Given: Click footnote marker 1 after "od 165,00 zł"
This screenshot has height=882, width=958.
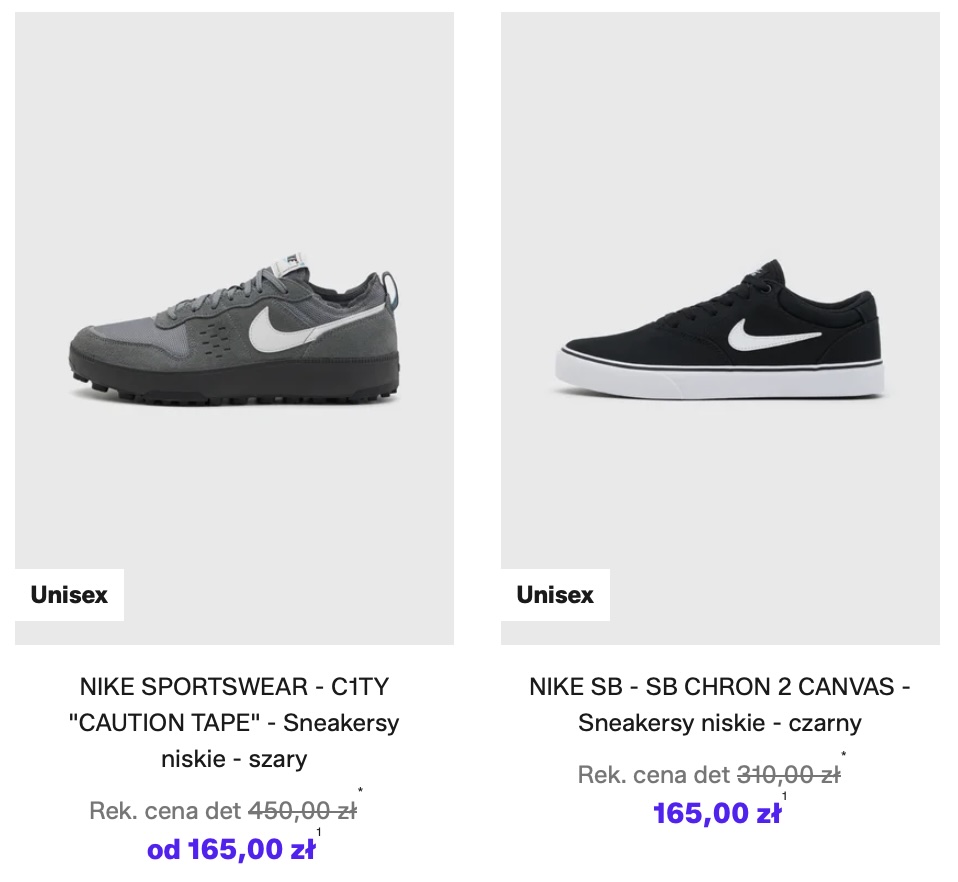Looking at the screenshot, I should point(319,832).
